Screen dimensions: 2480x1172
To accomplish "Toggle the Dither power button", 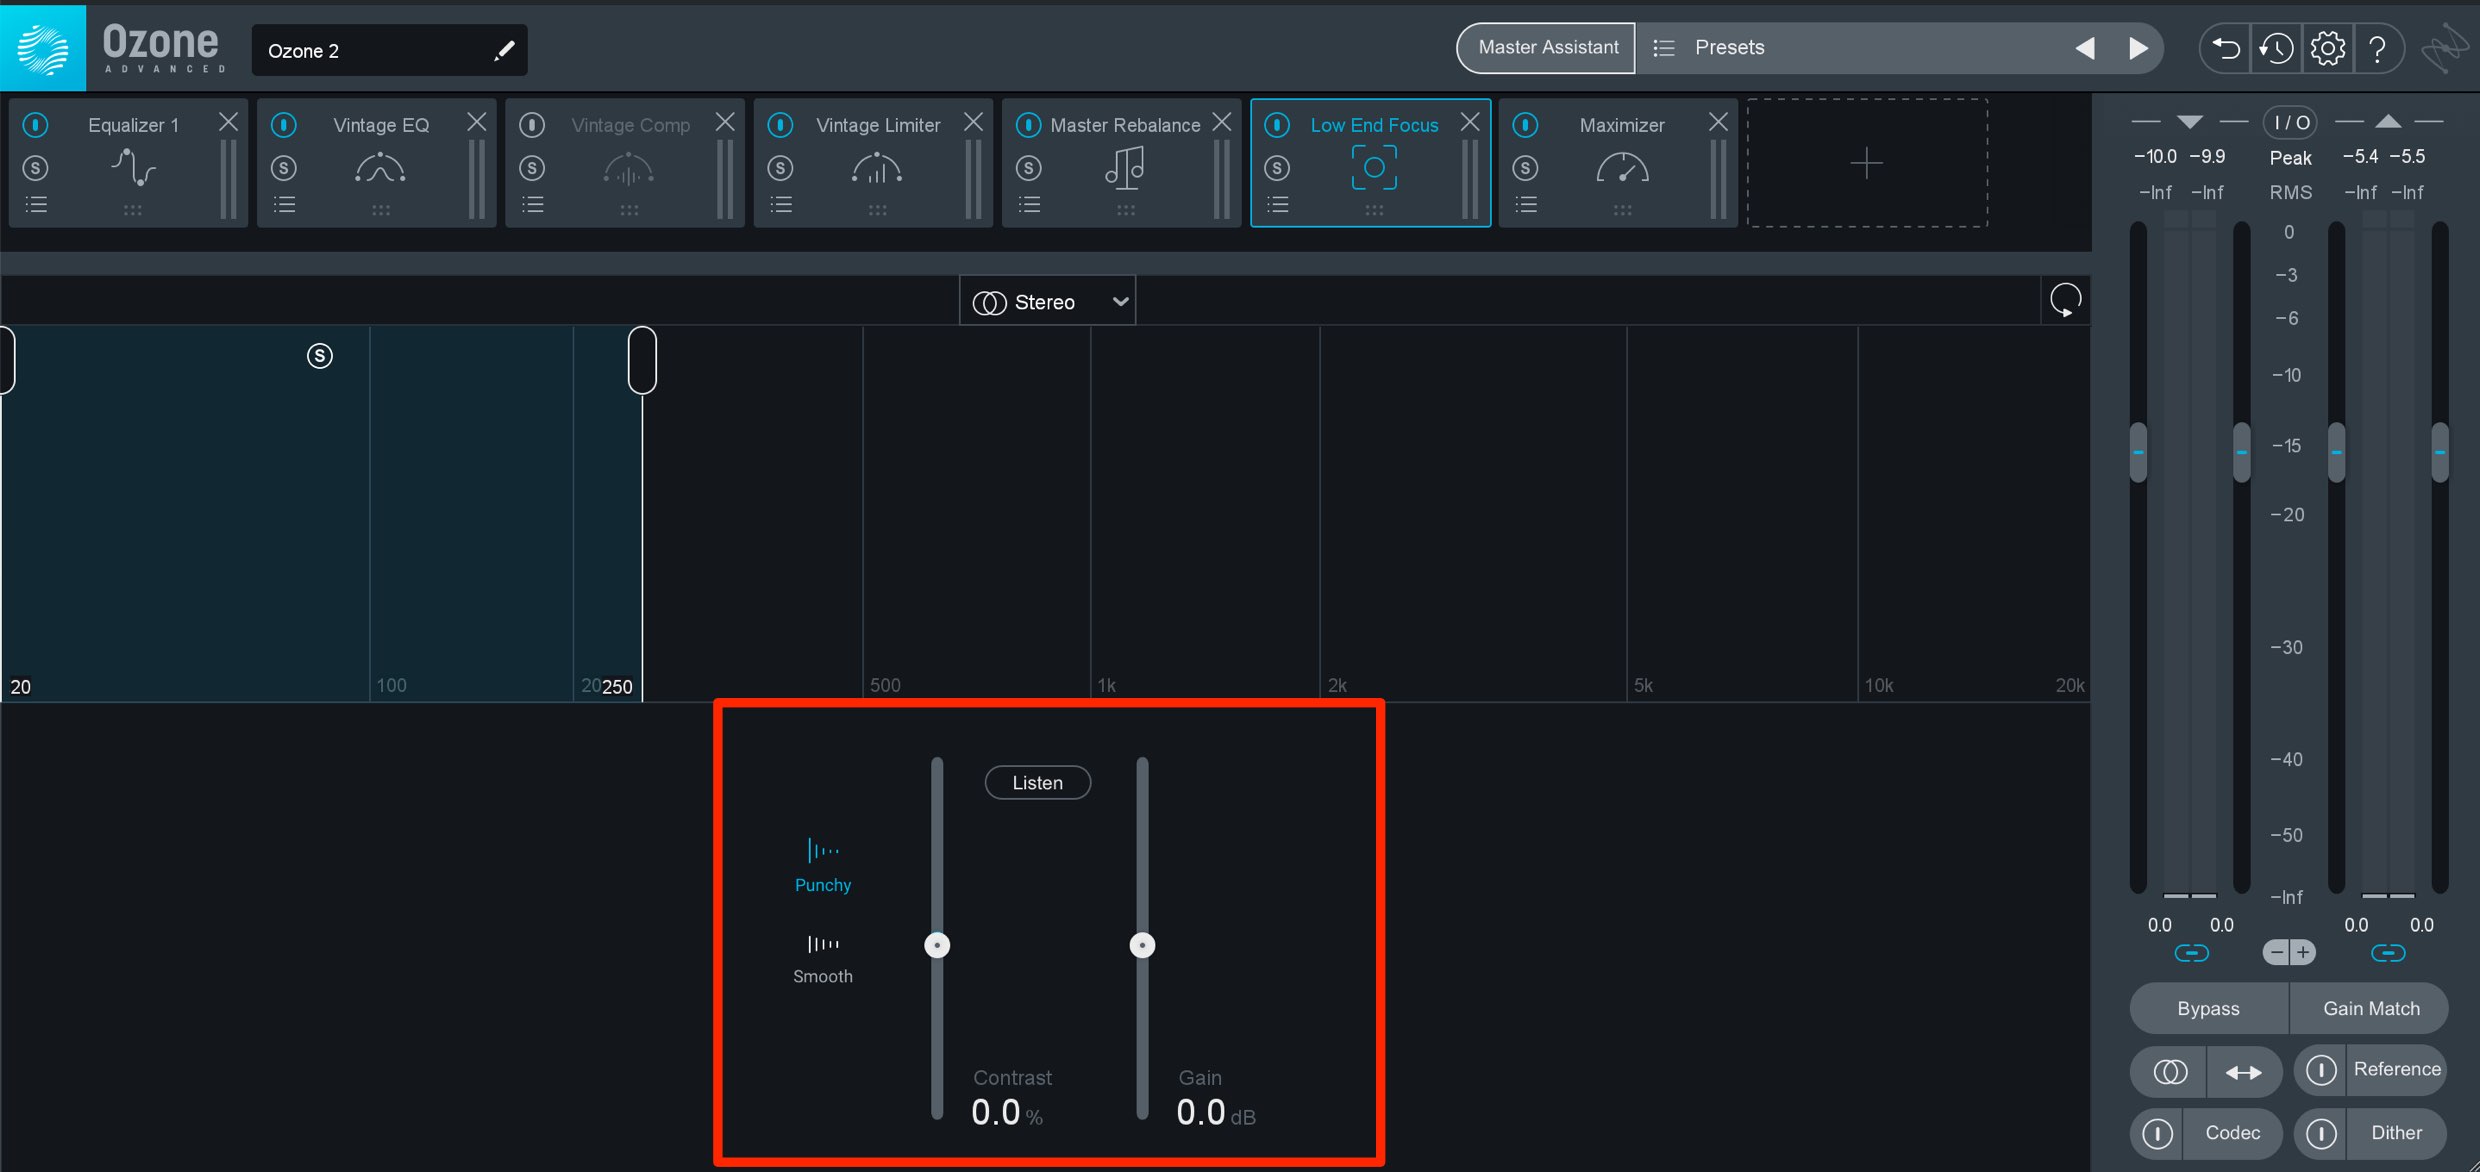I will click(2321, 1133).
